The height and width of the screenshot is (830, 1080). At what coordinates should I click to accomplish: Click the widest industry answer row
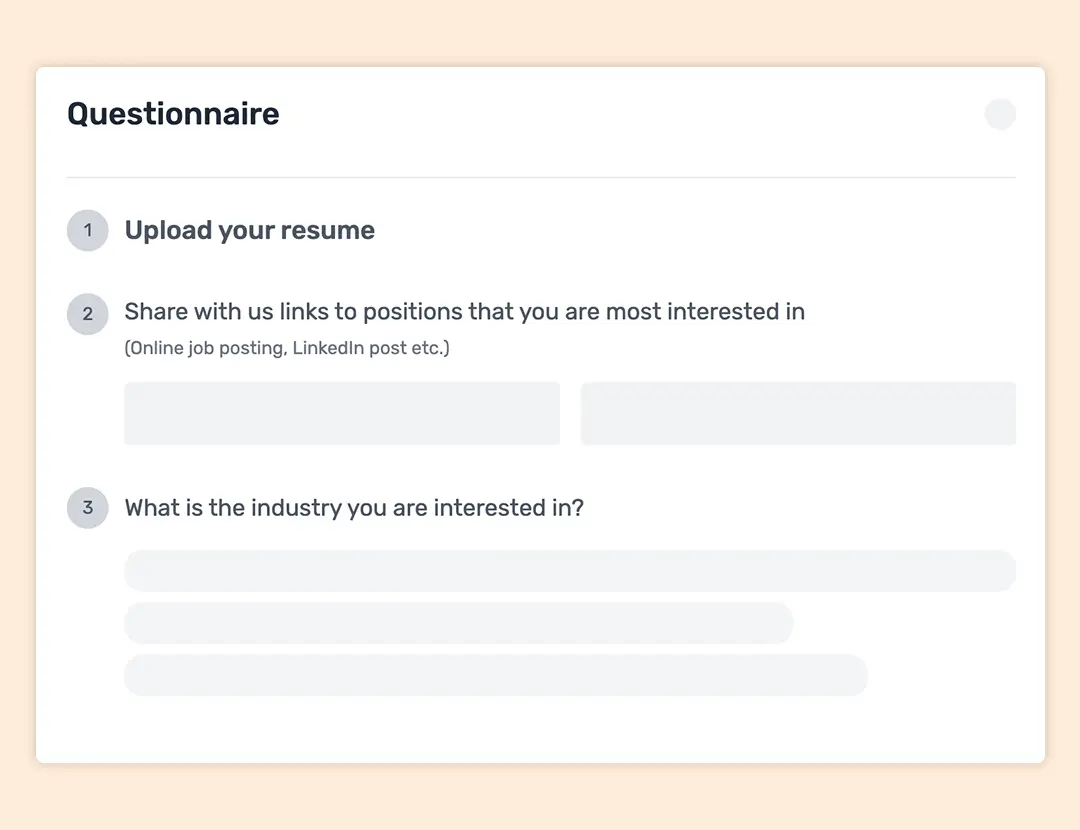point(570,570)
